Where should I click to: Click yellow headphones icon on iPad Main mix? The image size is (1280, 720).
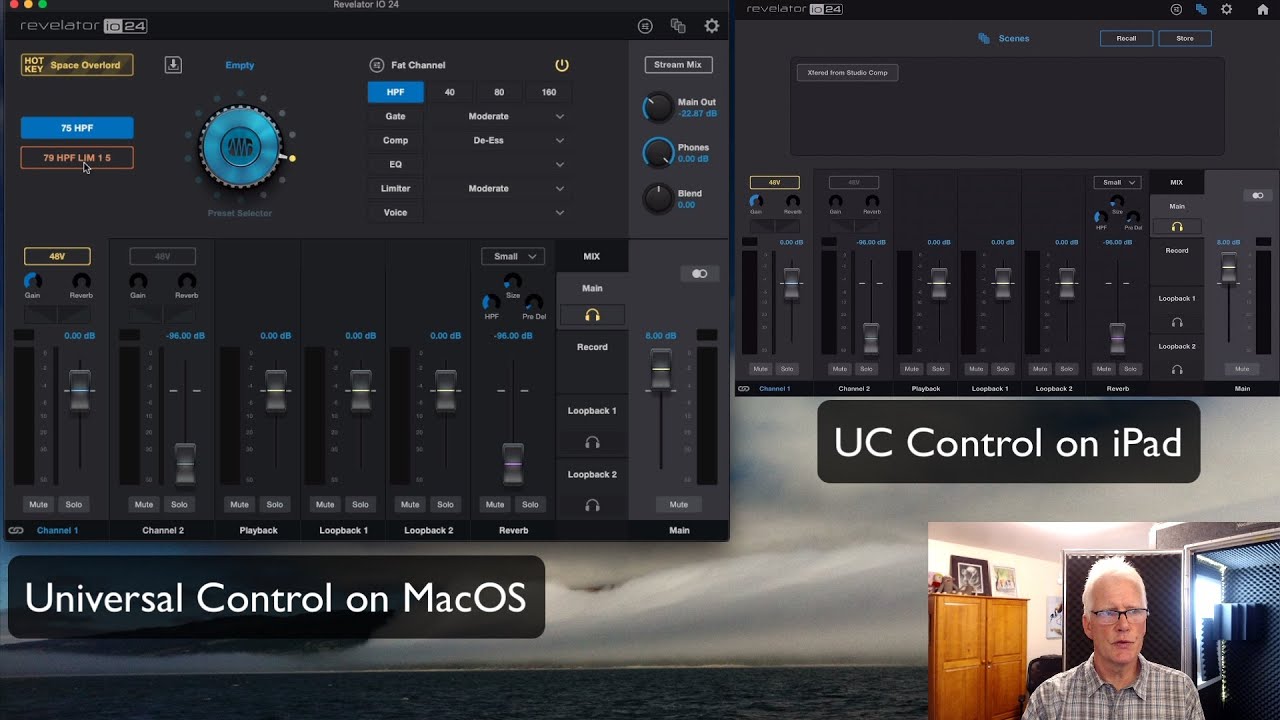point(1177,227)
